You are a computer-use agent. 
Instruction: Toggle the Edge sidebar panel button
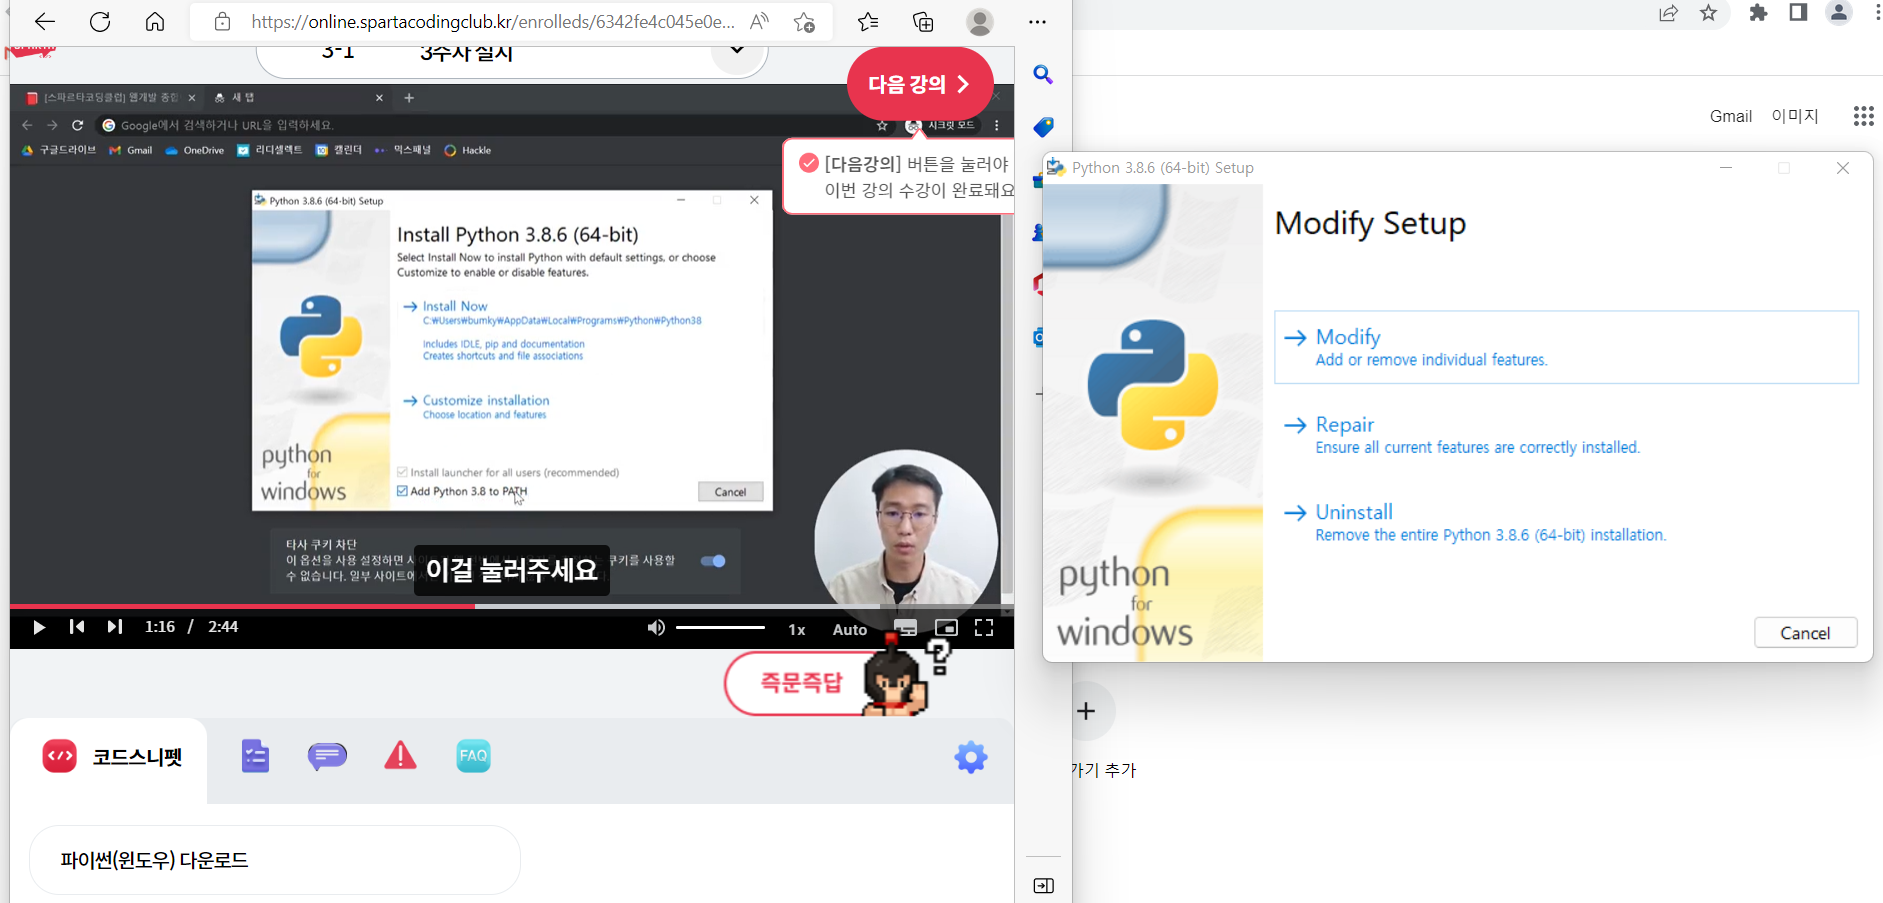point(1043,886)
